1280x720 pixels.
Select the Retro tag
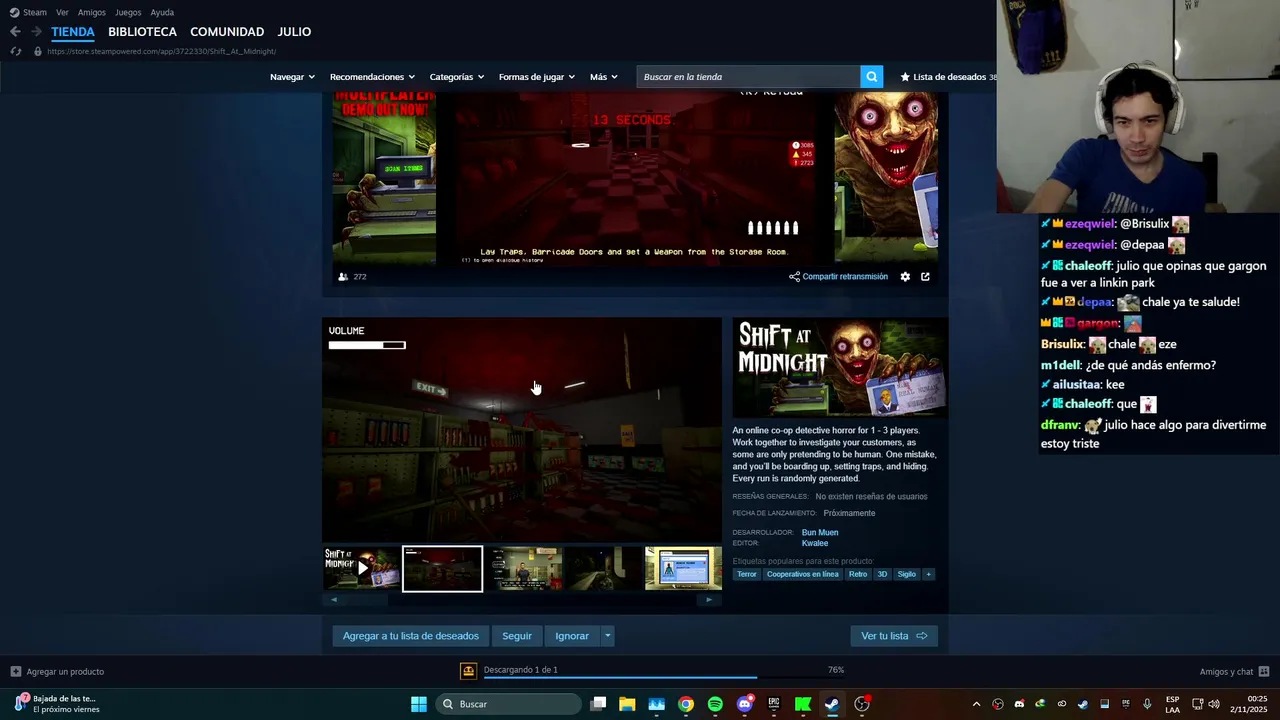click(858, 574)
